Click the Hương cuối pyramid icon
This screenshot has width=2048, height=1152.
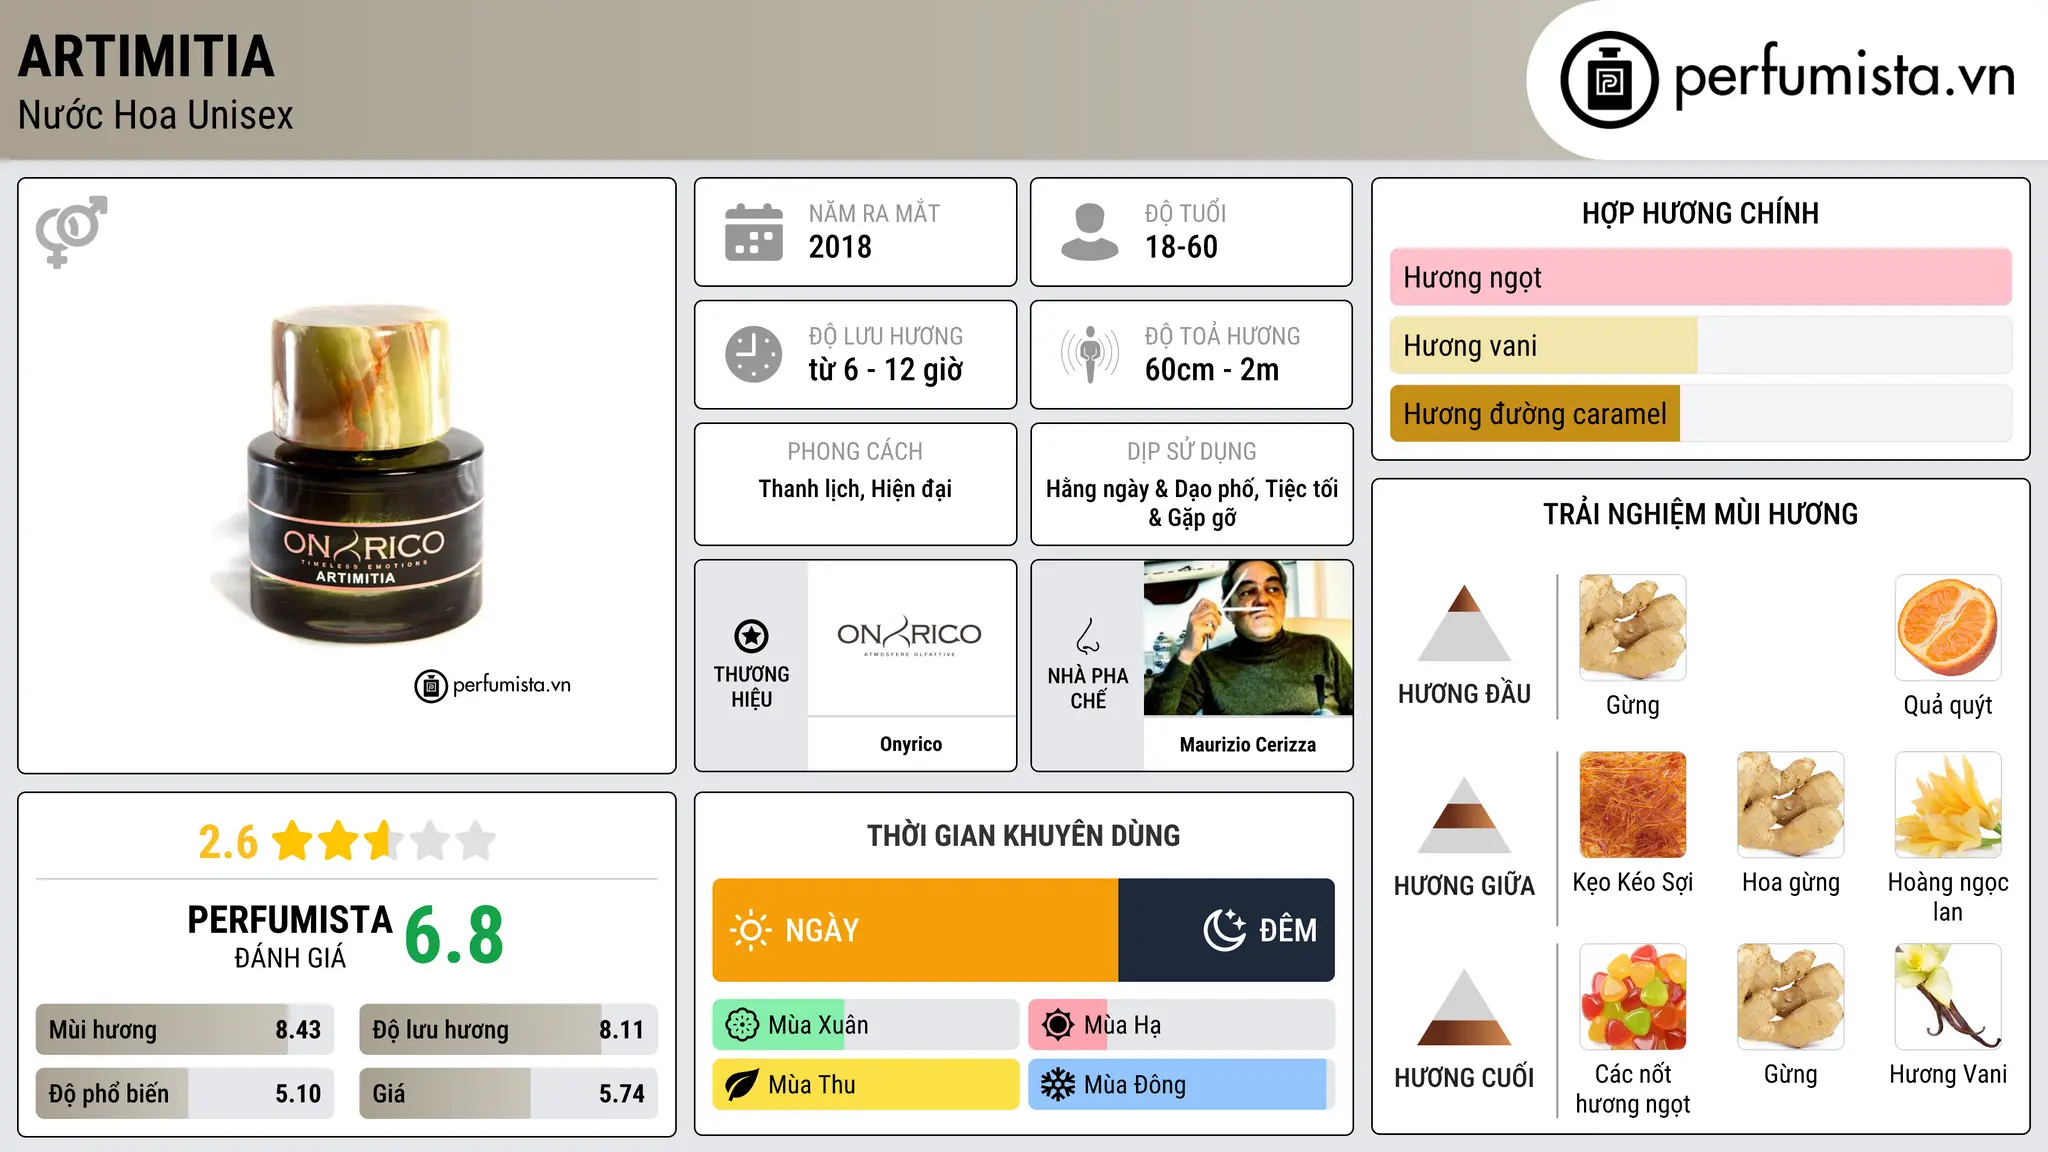tap(1464, 1007)
